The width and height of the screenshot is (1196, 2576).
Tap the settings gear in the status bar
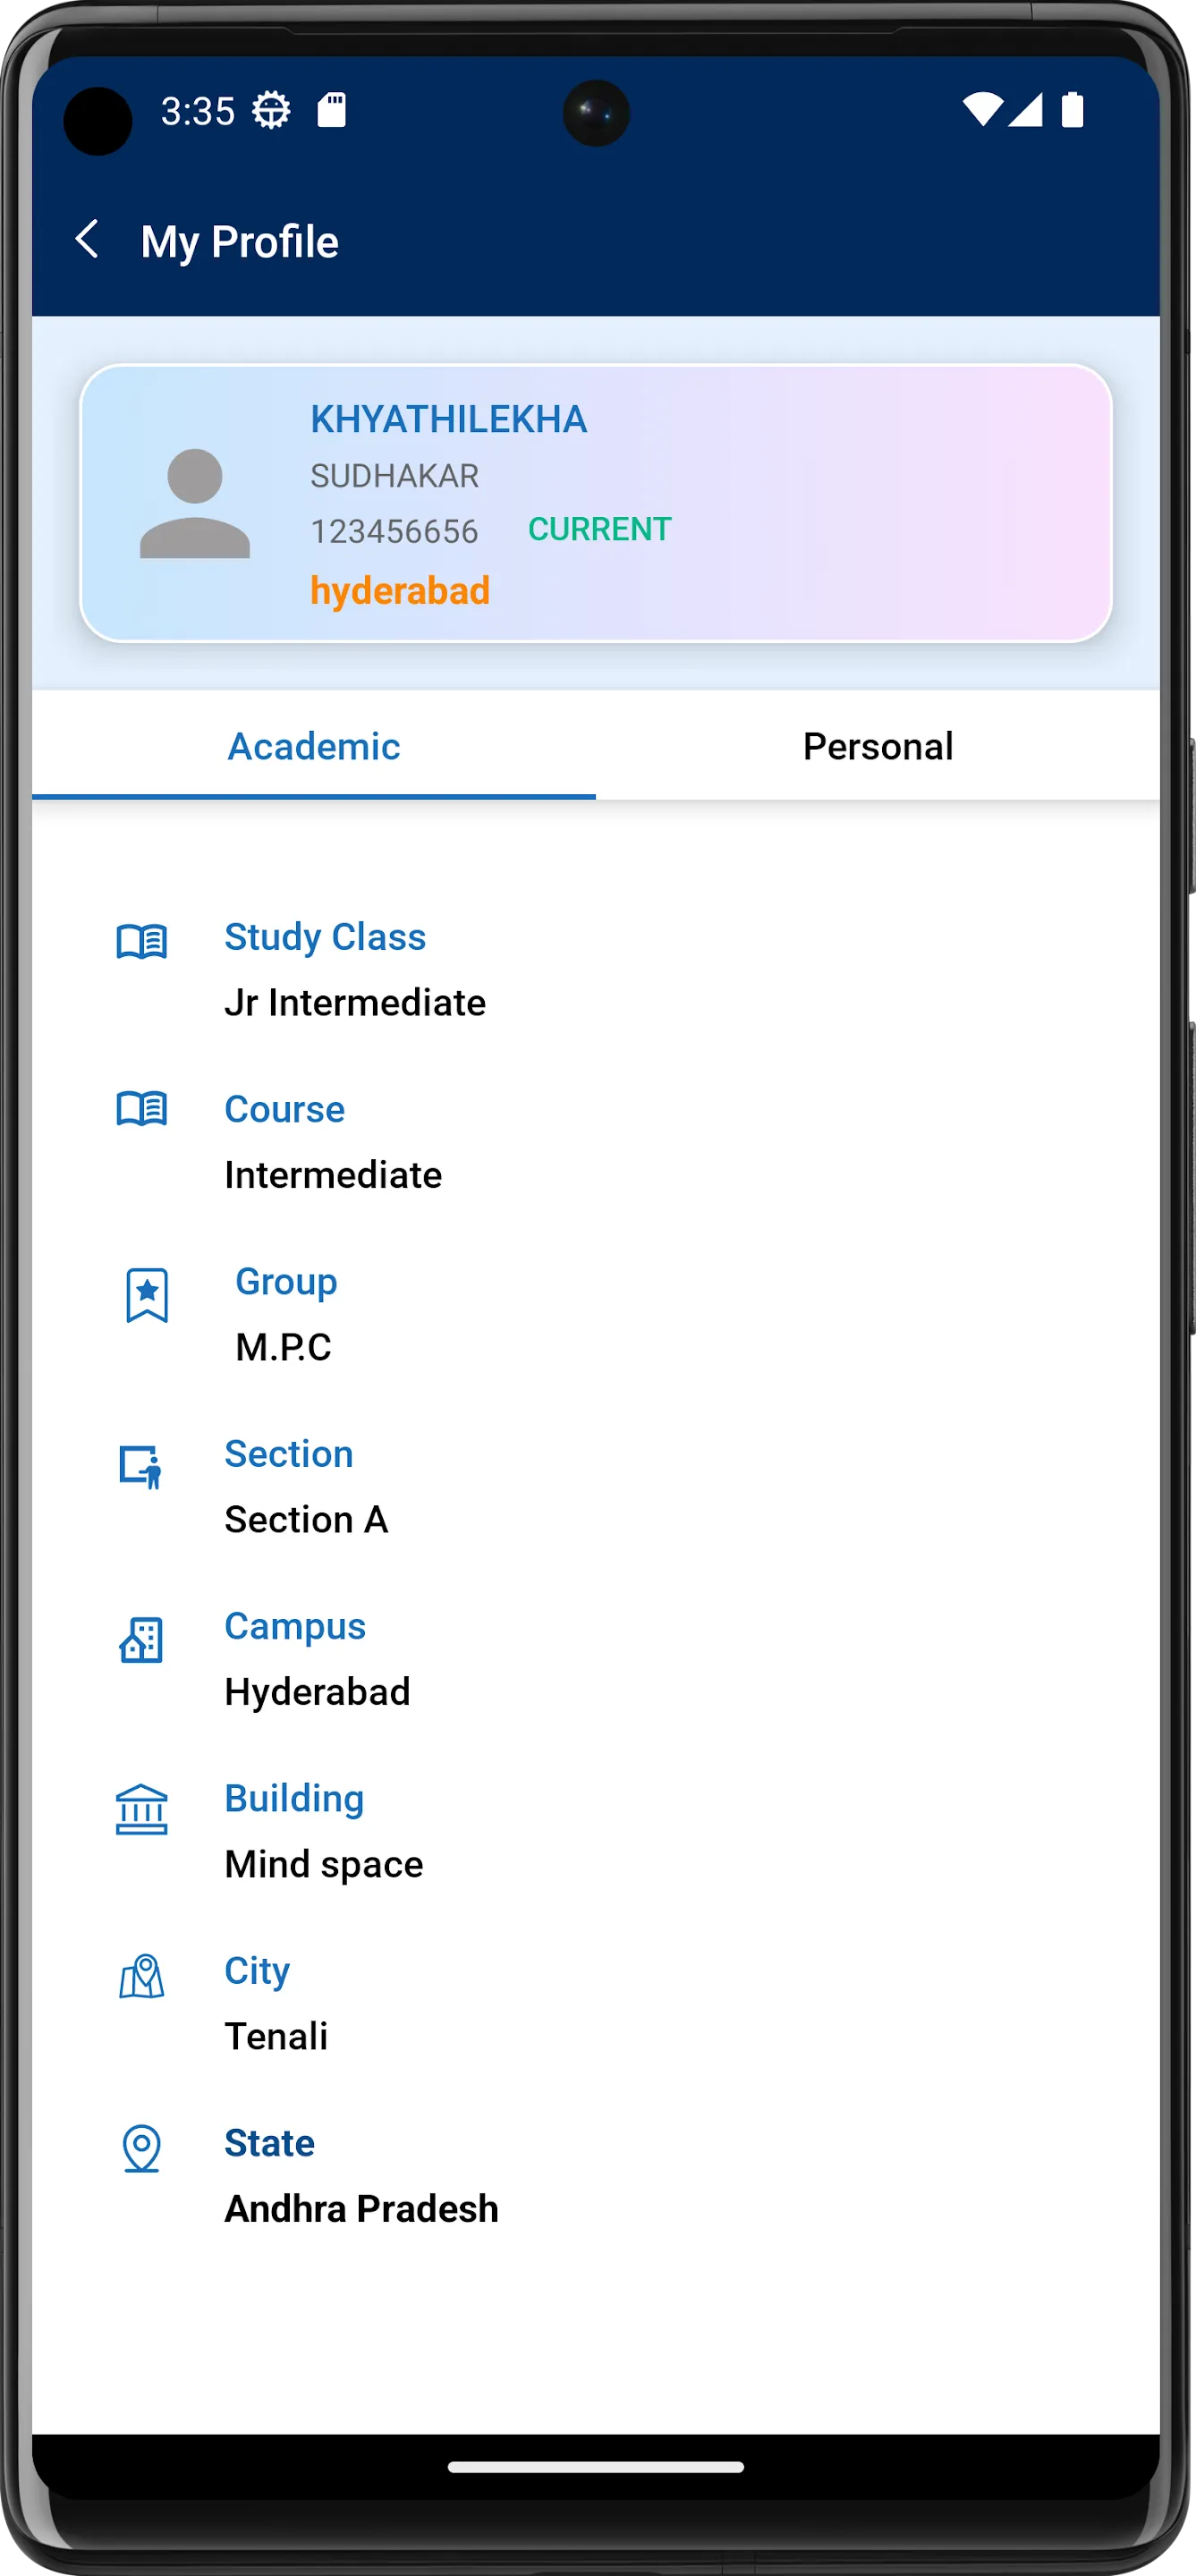pyautogui.click(x=271, y=110)
